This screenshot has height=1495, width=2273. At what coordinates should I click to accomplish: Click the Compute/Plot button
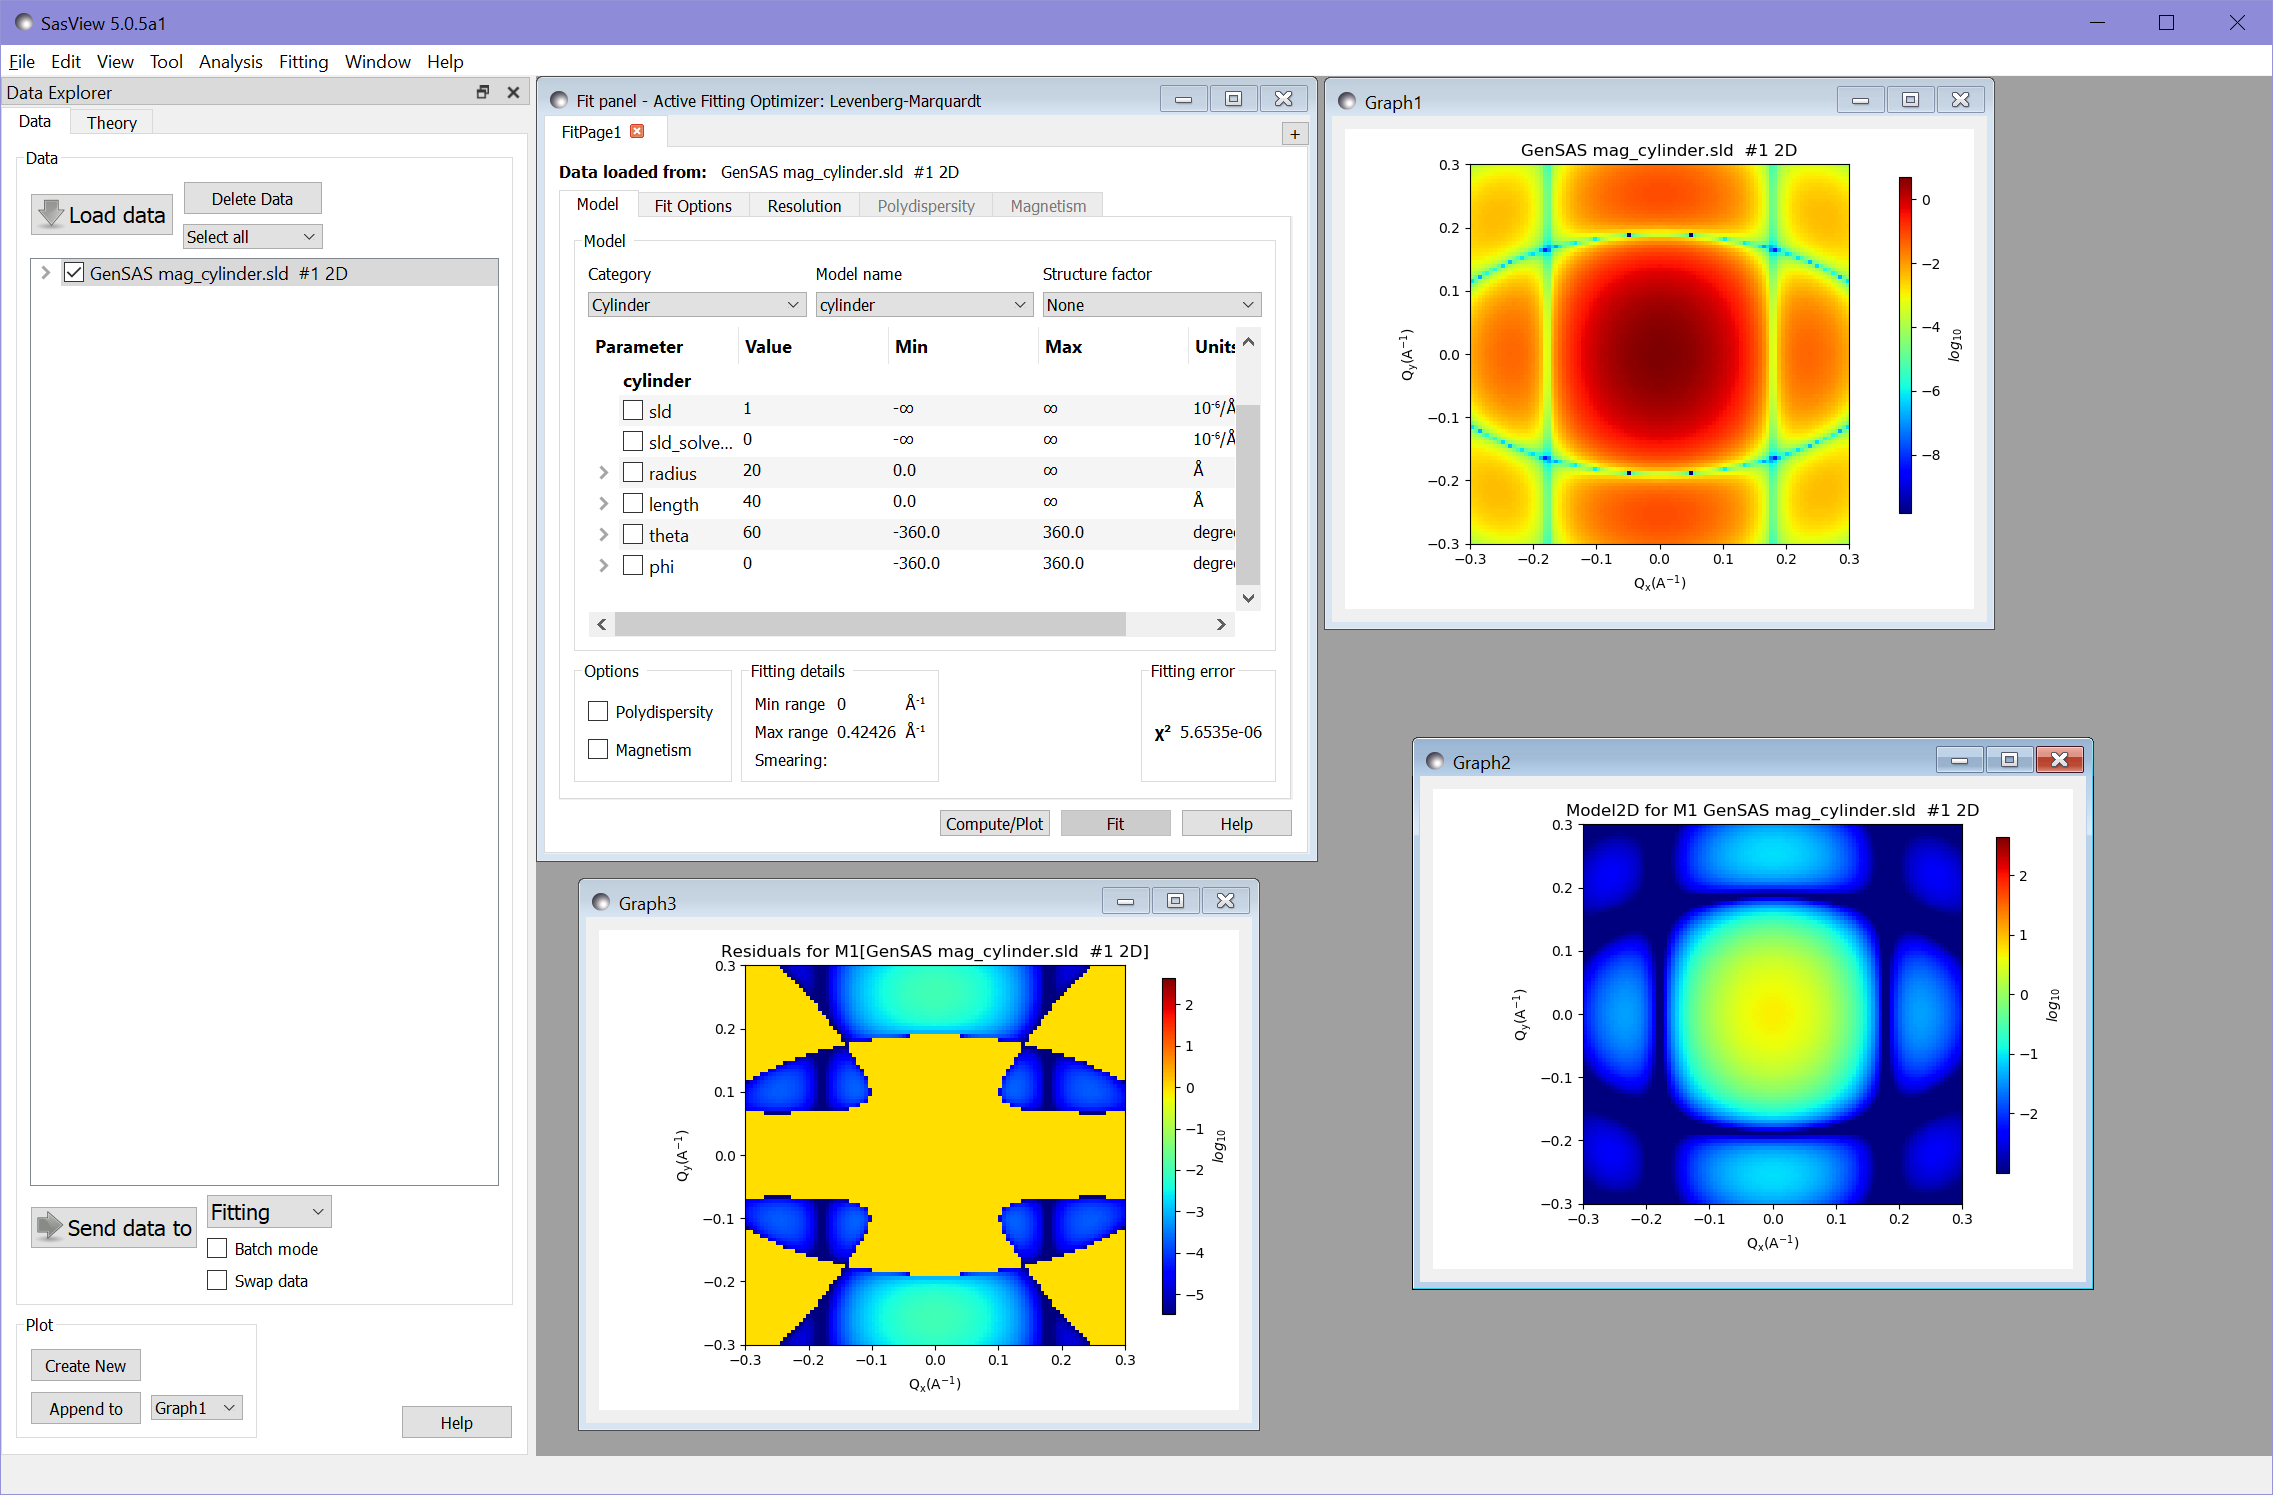994,823
